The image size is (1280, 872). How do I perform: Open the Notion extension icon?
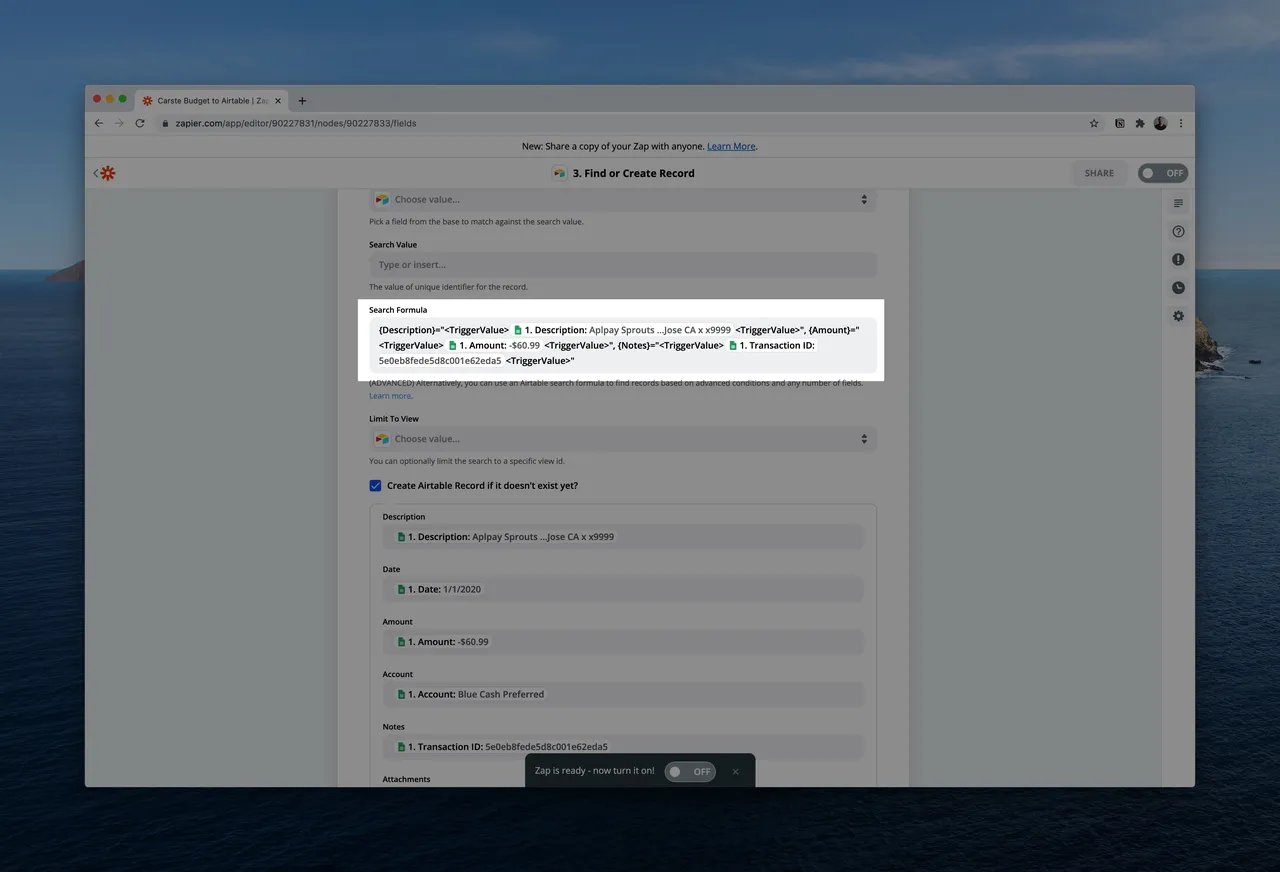coord(1119,123)
